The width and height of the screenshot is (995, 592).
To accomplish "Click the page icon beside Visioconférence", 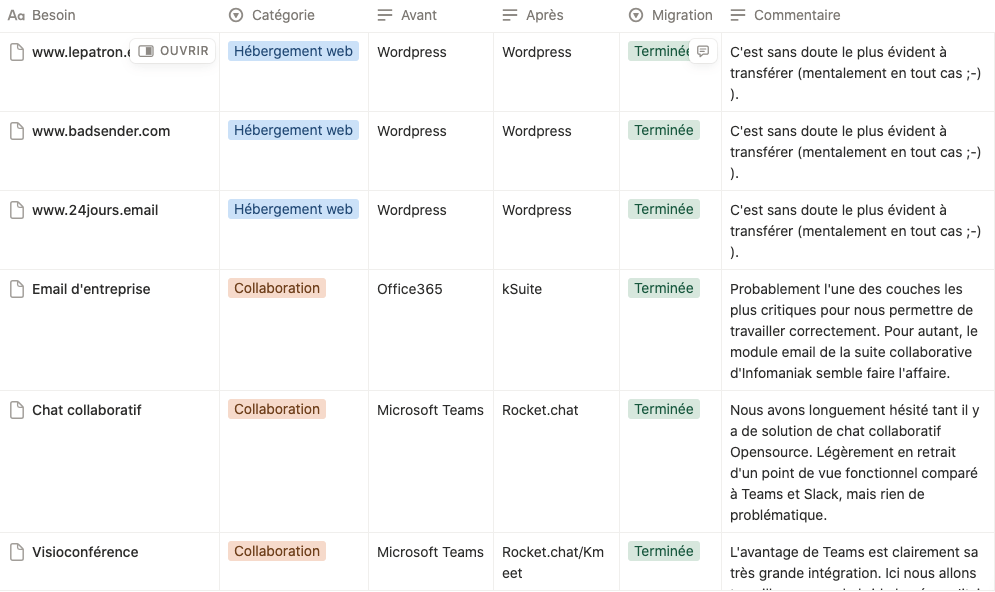I will pyautogui.click(x=16, y=552).
